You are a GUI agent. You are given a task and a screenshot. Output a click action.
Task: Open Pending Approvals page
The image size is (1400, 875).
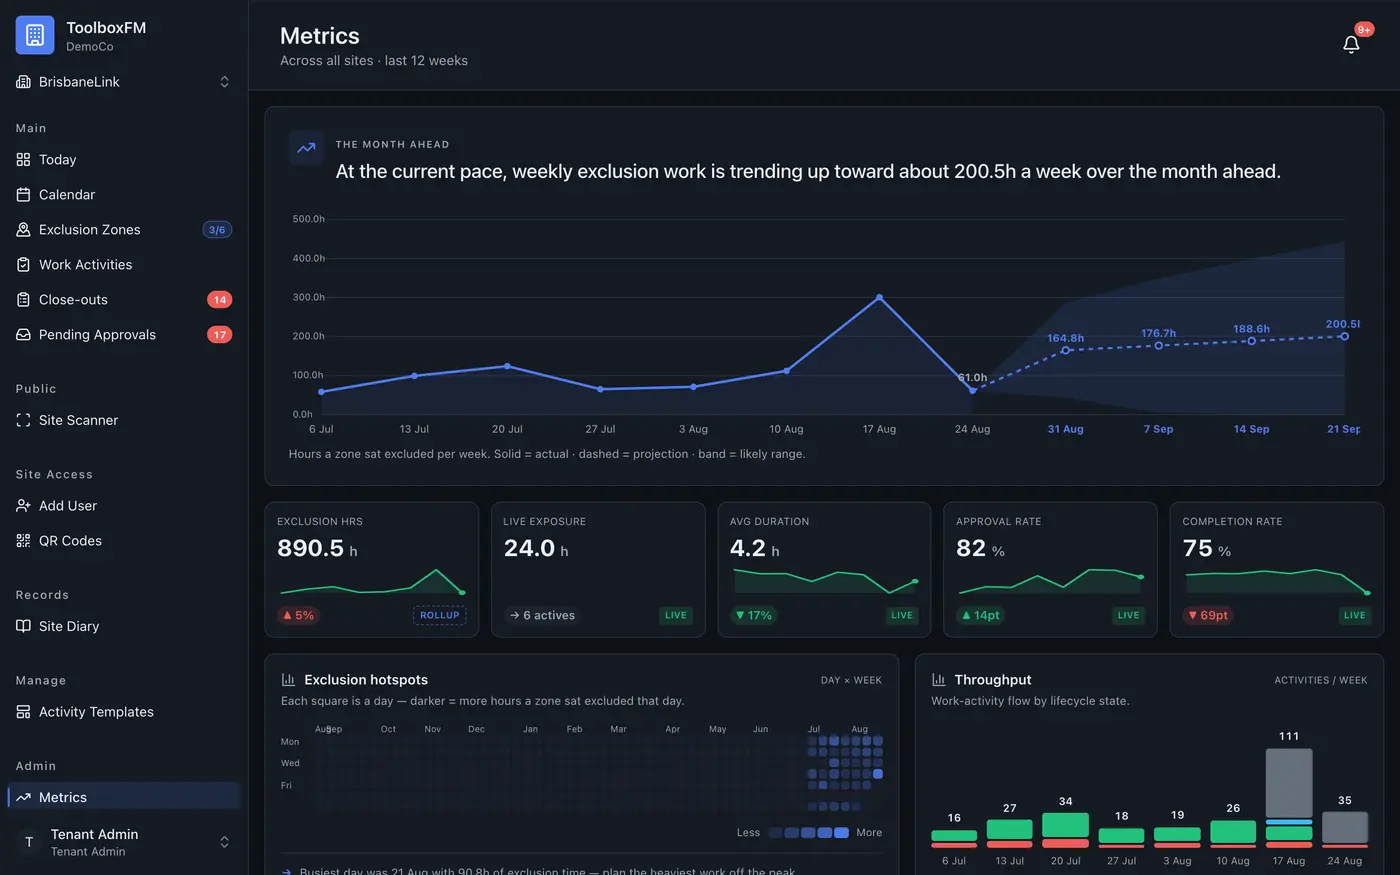pyautogui.click(x=124, y=335)
